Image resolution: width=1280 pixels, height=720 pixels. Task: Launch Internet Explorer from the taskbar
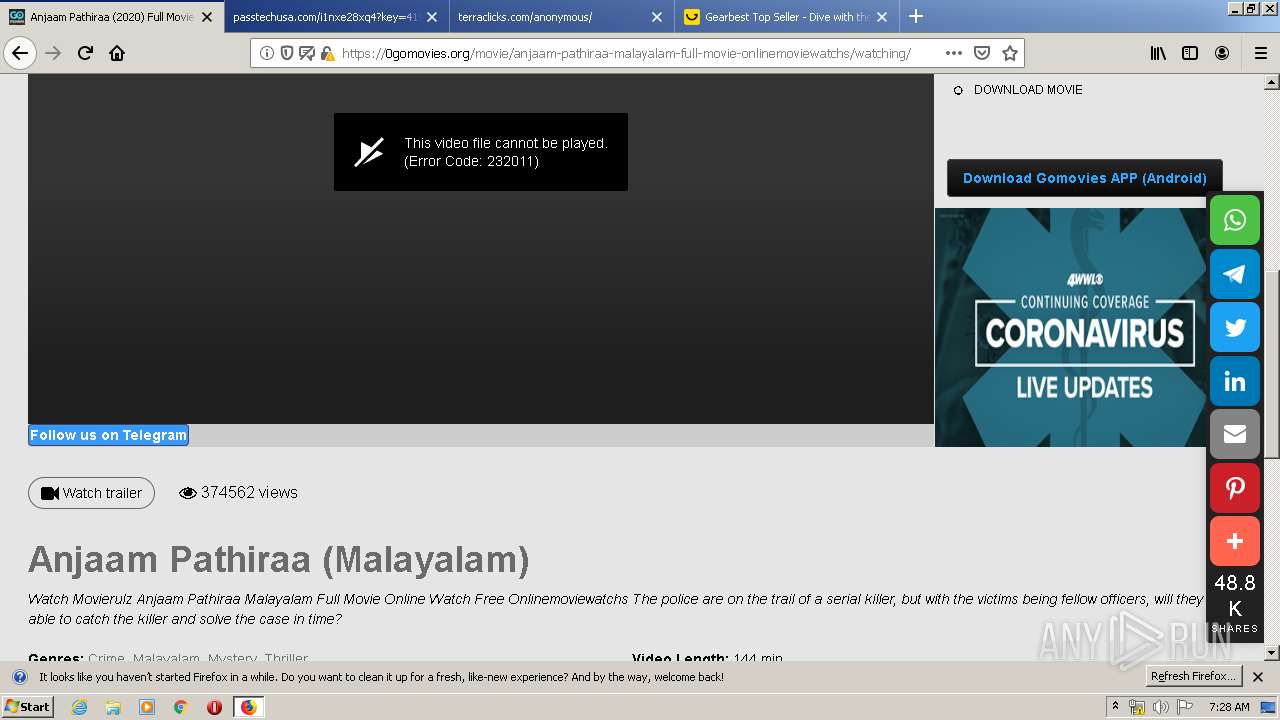coord(79,707)
